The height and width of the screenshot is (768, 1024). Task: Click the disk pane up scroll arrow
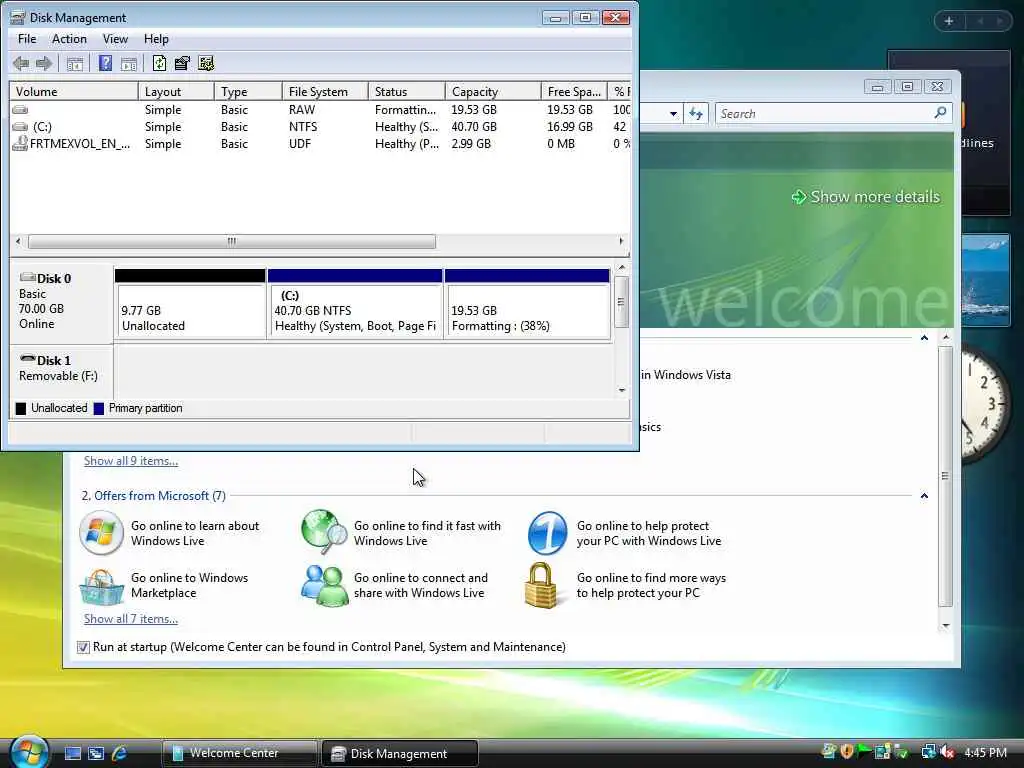(x=622, y=268)
